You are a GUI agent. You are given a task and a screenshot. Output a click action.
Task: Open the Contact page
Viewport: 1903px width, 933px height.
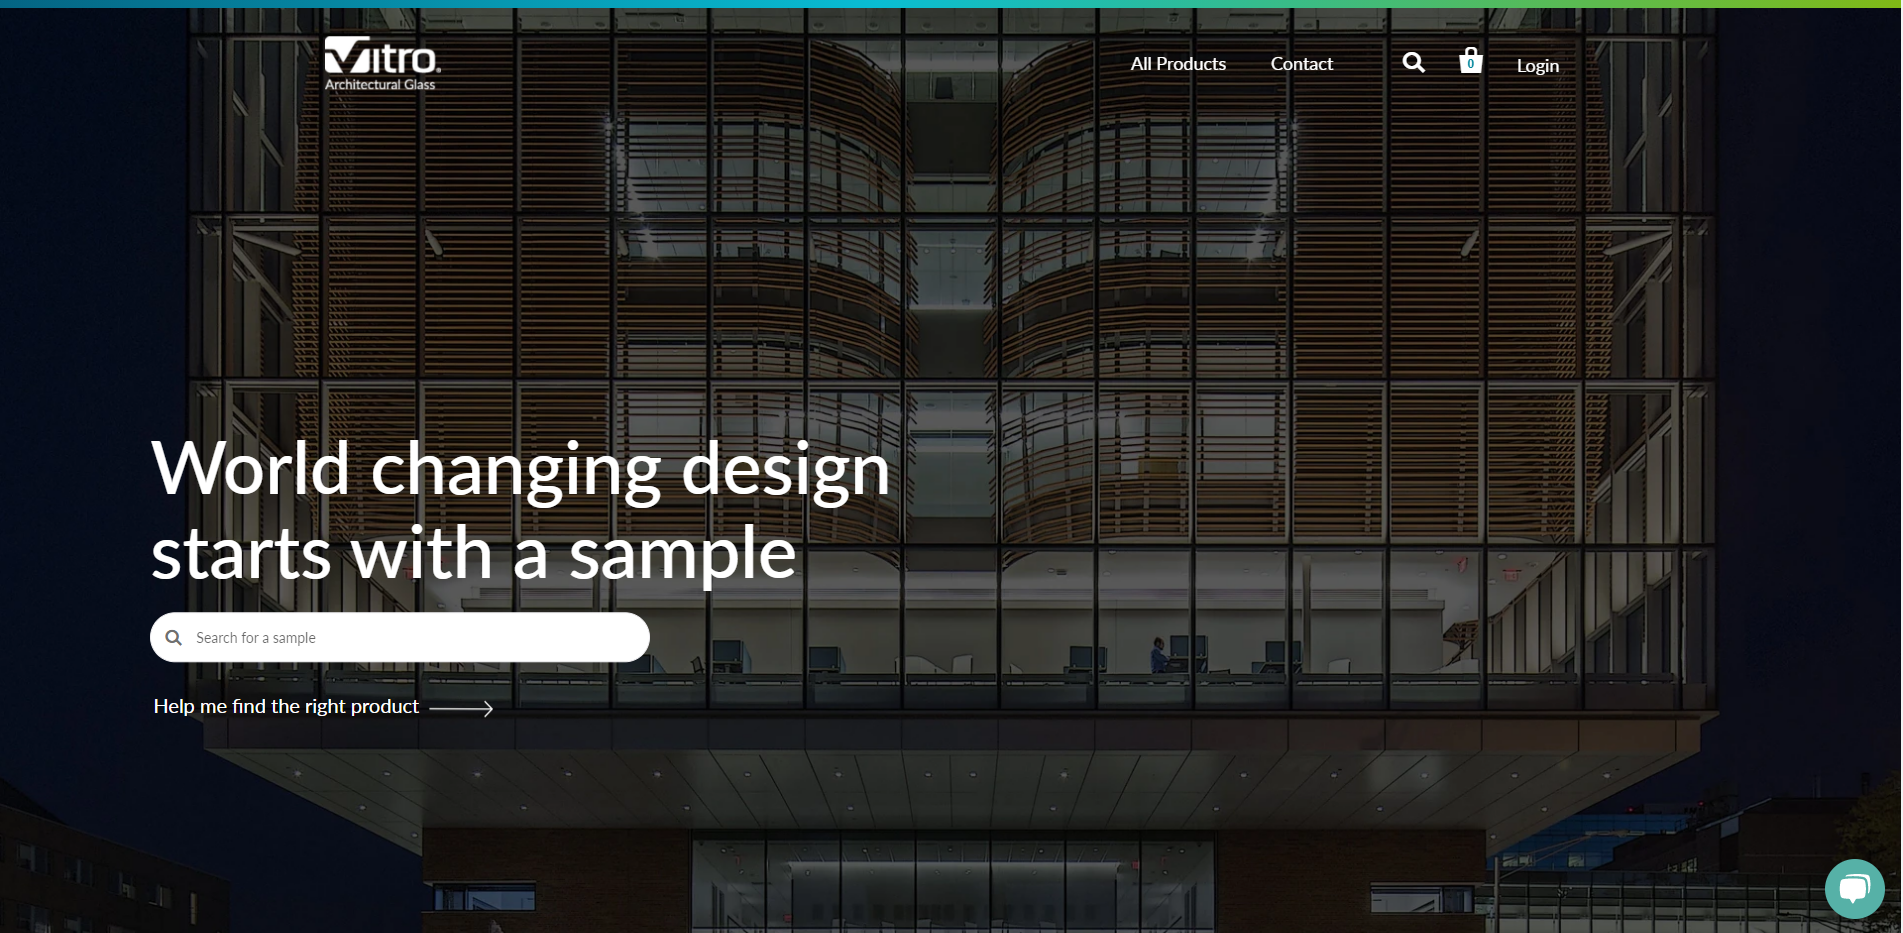[x=1301, y=63]
